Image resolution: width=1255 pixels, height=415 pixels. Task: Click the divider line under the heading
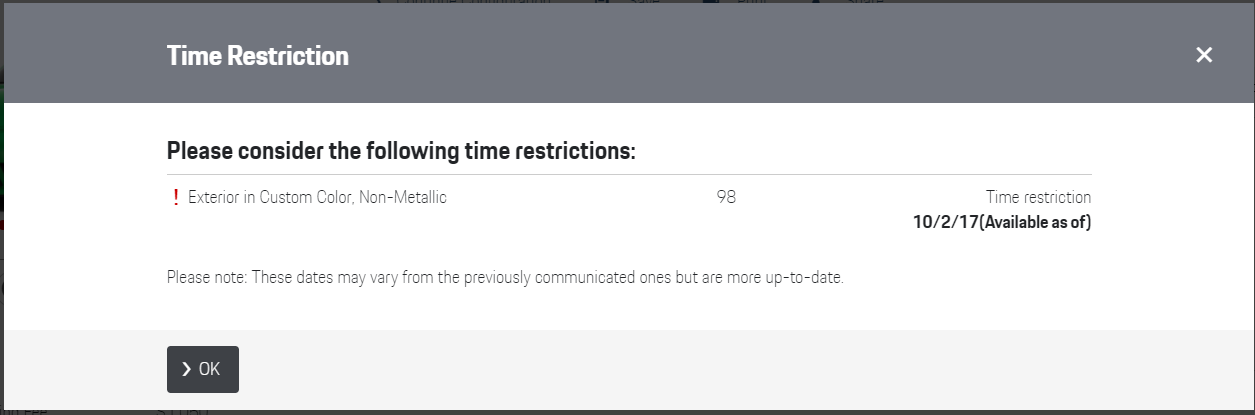(629, 175)
